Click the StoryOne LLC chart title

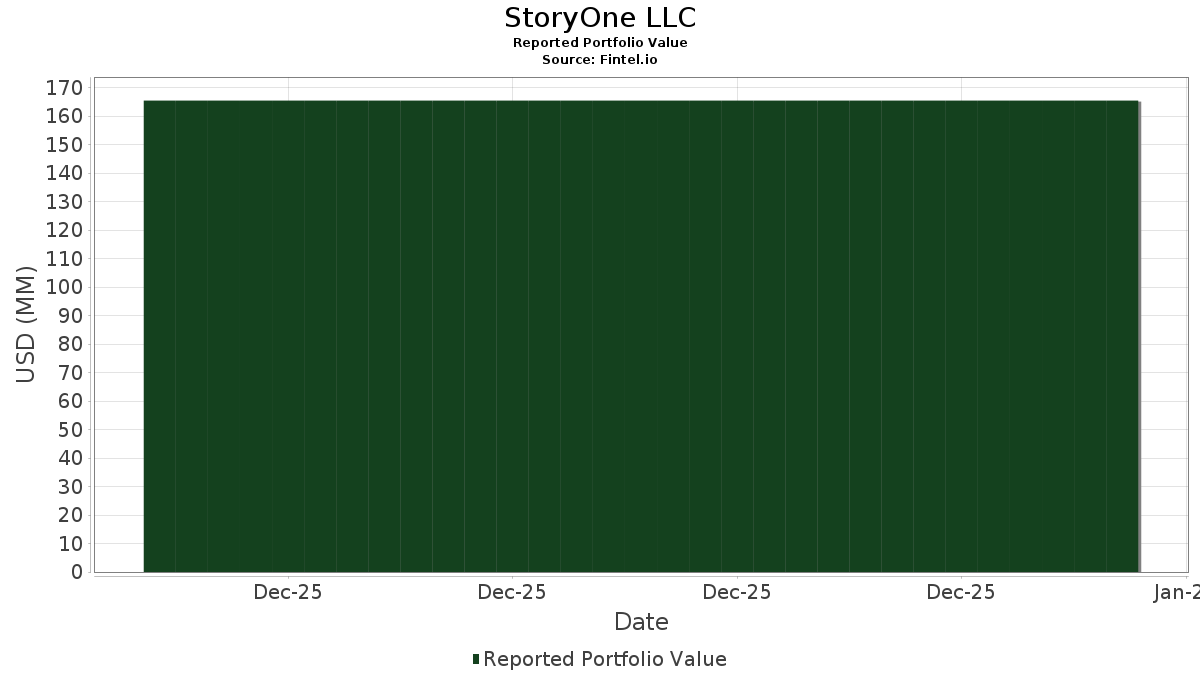(600, 18)
